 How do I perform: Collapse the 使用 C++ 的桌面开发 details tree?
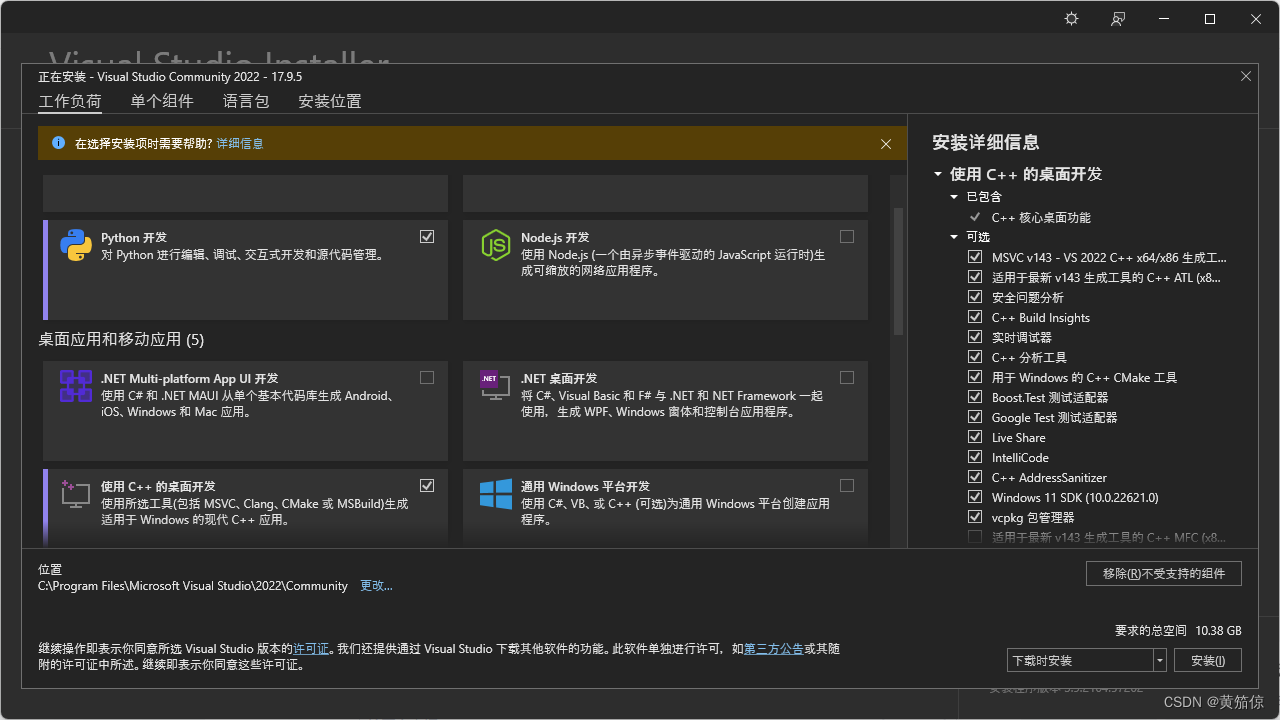[x=938, y=174]
